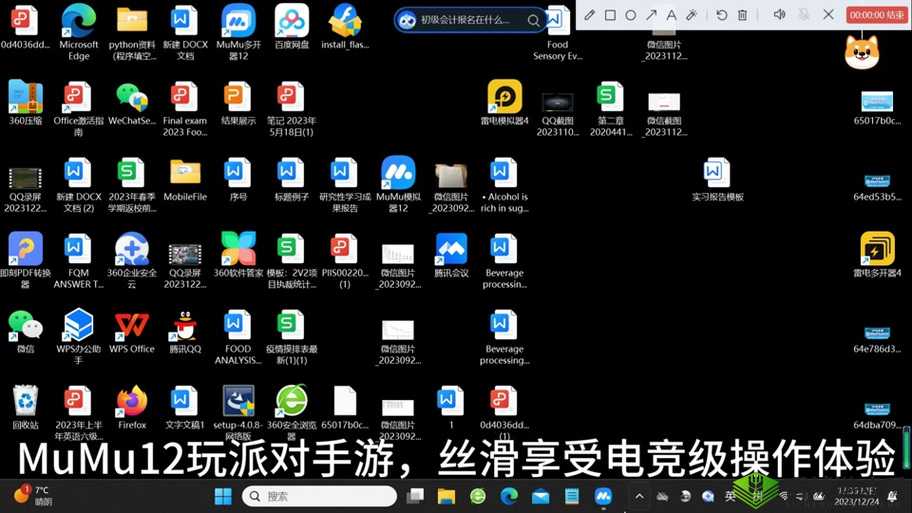
Task: Select the 雷电多开器4 shortcut
Action: [x=877, y=255]
